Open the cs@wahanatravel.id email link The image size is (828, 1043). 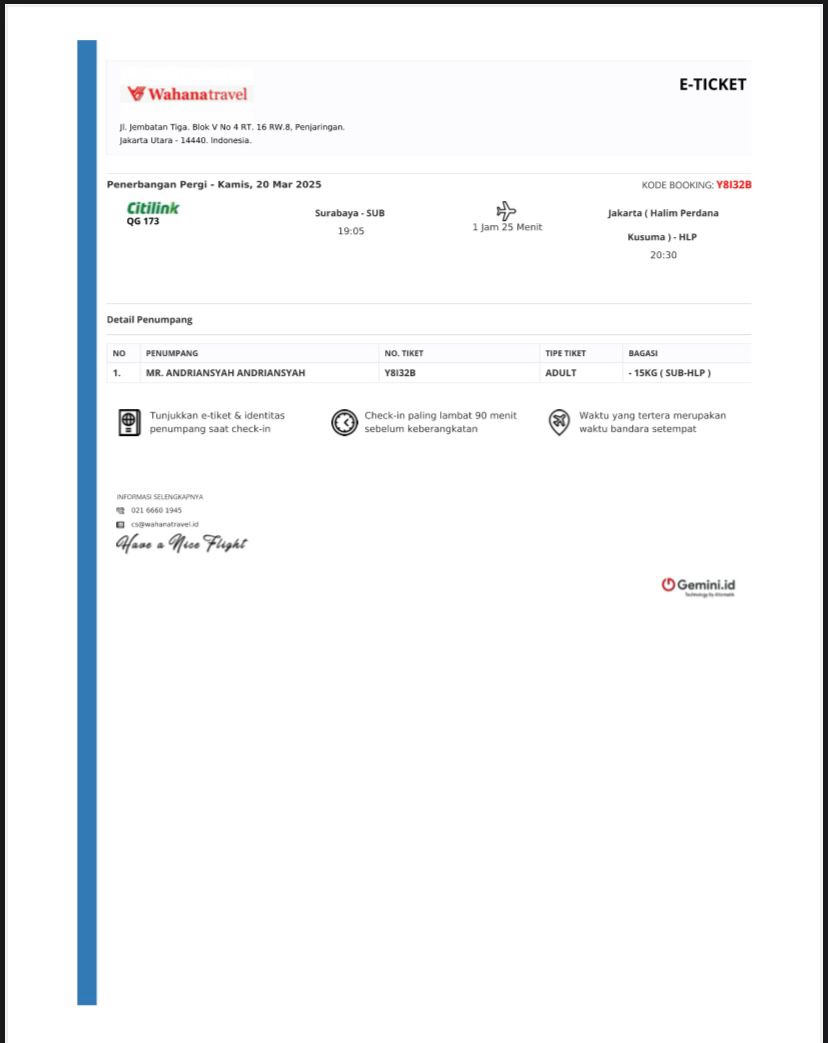click(165, 524)
